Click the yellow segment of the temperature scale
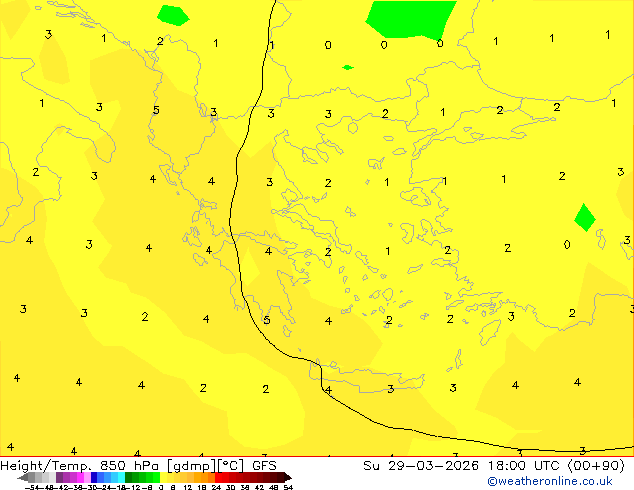This screenshot has width=634, height=490. point(163,477)
